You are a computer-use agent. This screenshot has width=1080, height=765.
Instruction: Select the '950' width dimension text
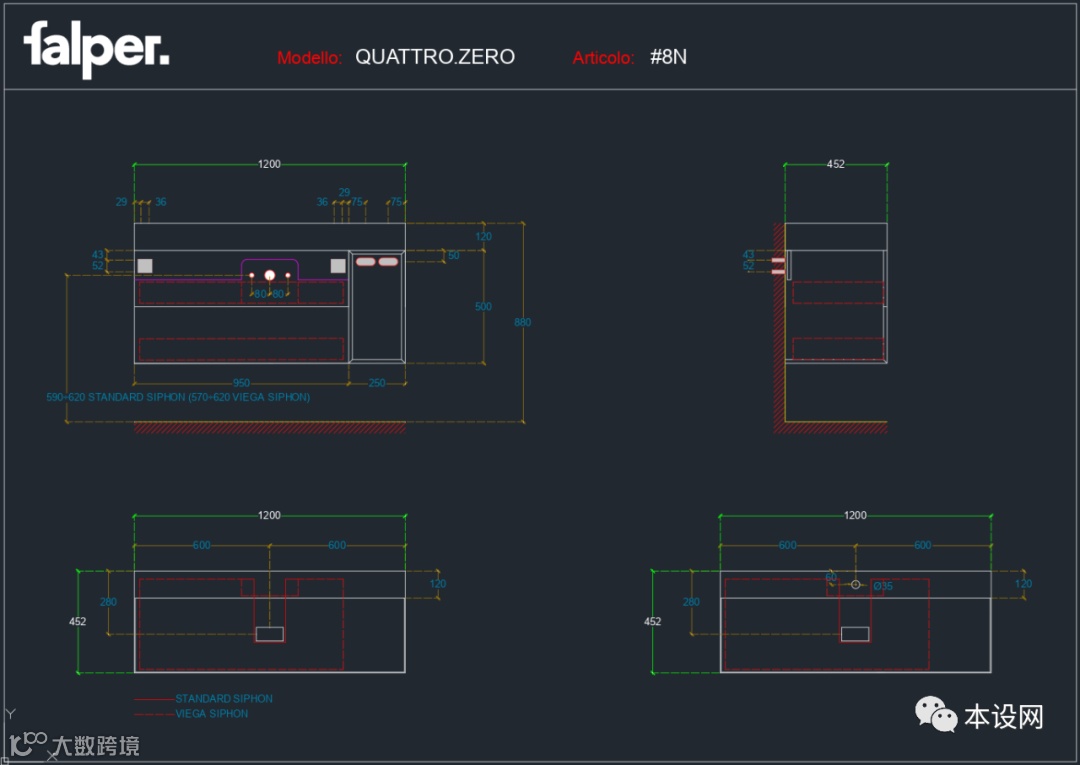pos(241,383)
